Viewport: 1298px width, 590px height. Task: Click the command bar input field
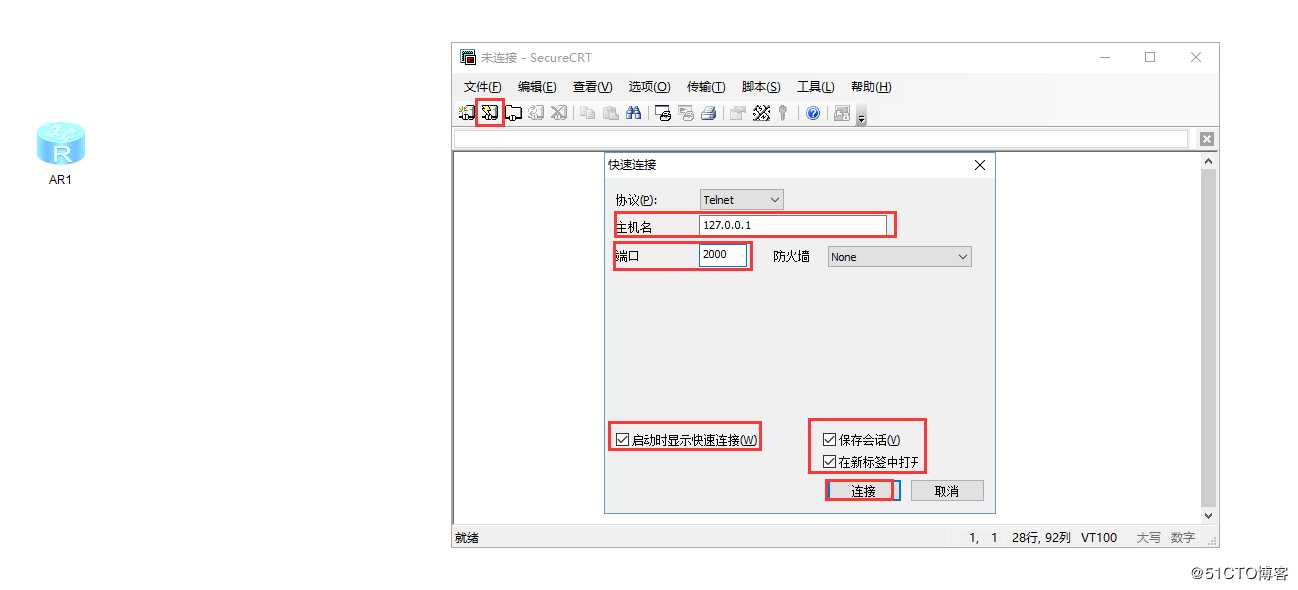tap(821, 139)
